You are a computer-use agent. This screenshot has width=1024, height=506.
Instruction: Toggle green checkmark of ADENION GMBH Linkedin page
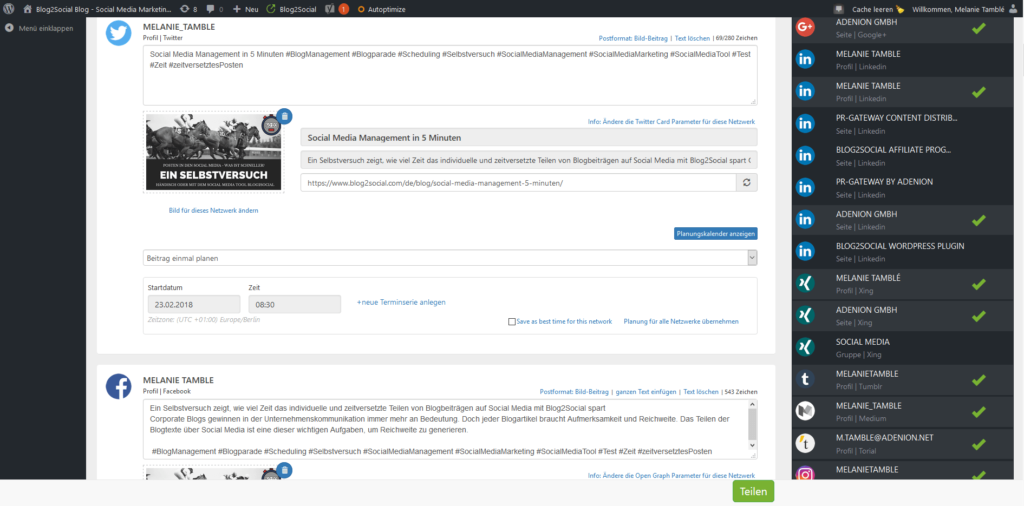tap(978, 220)
